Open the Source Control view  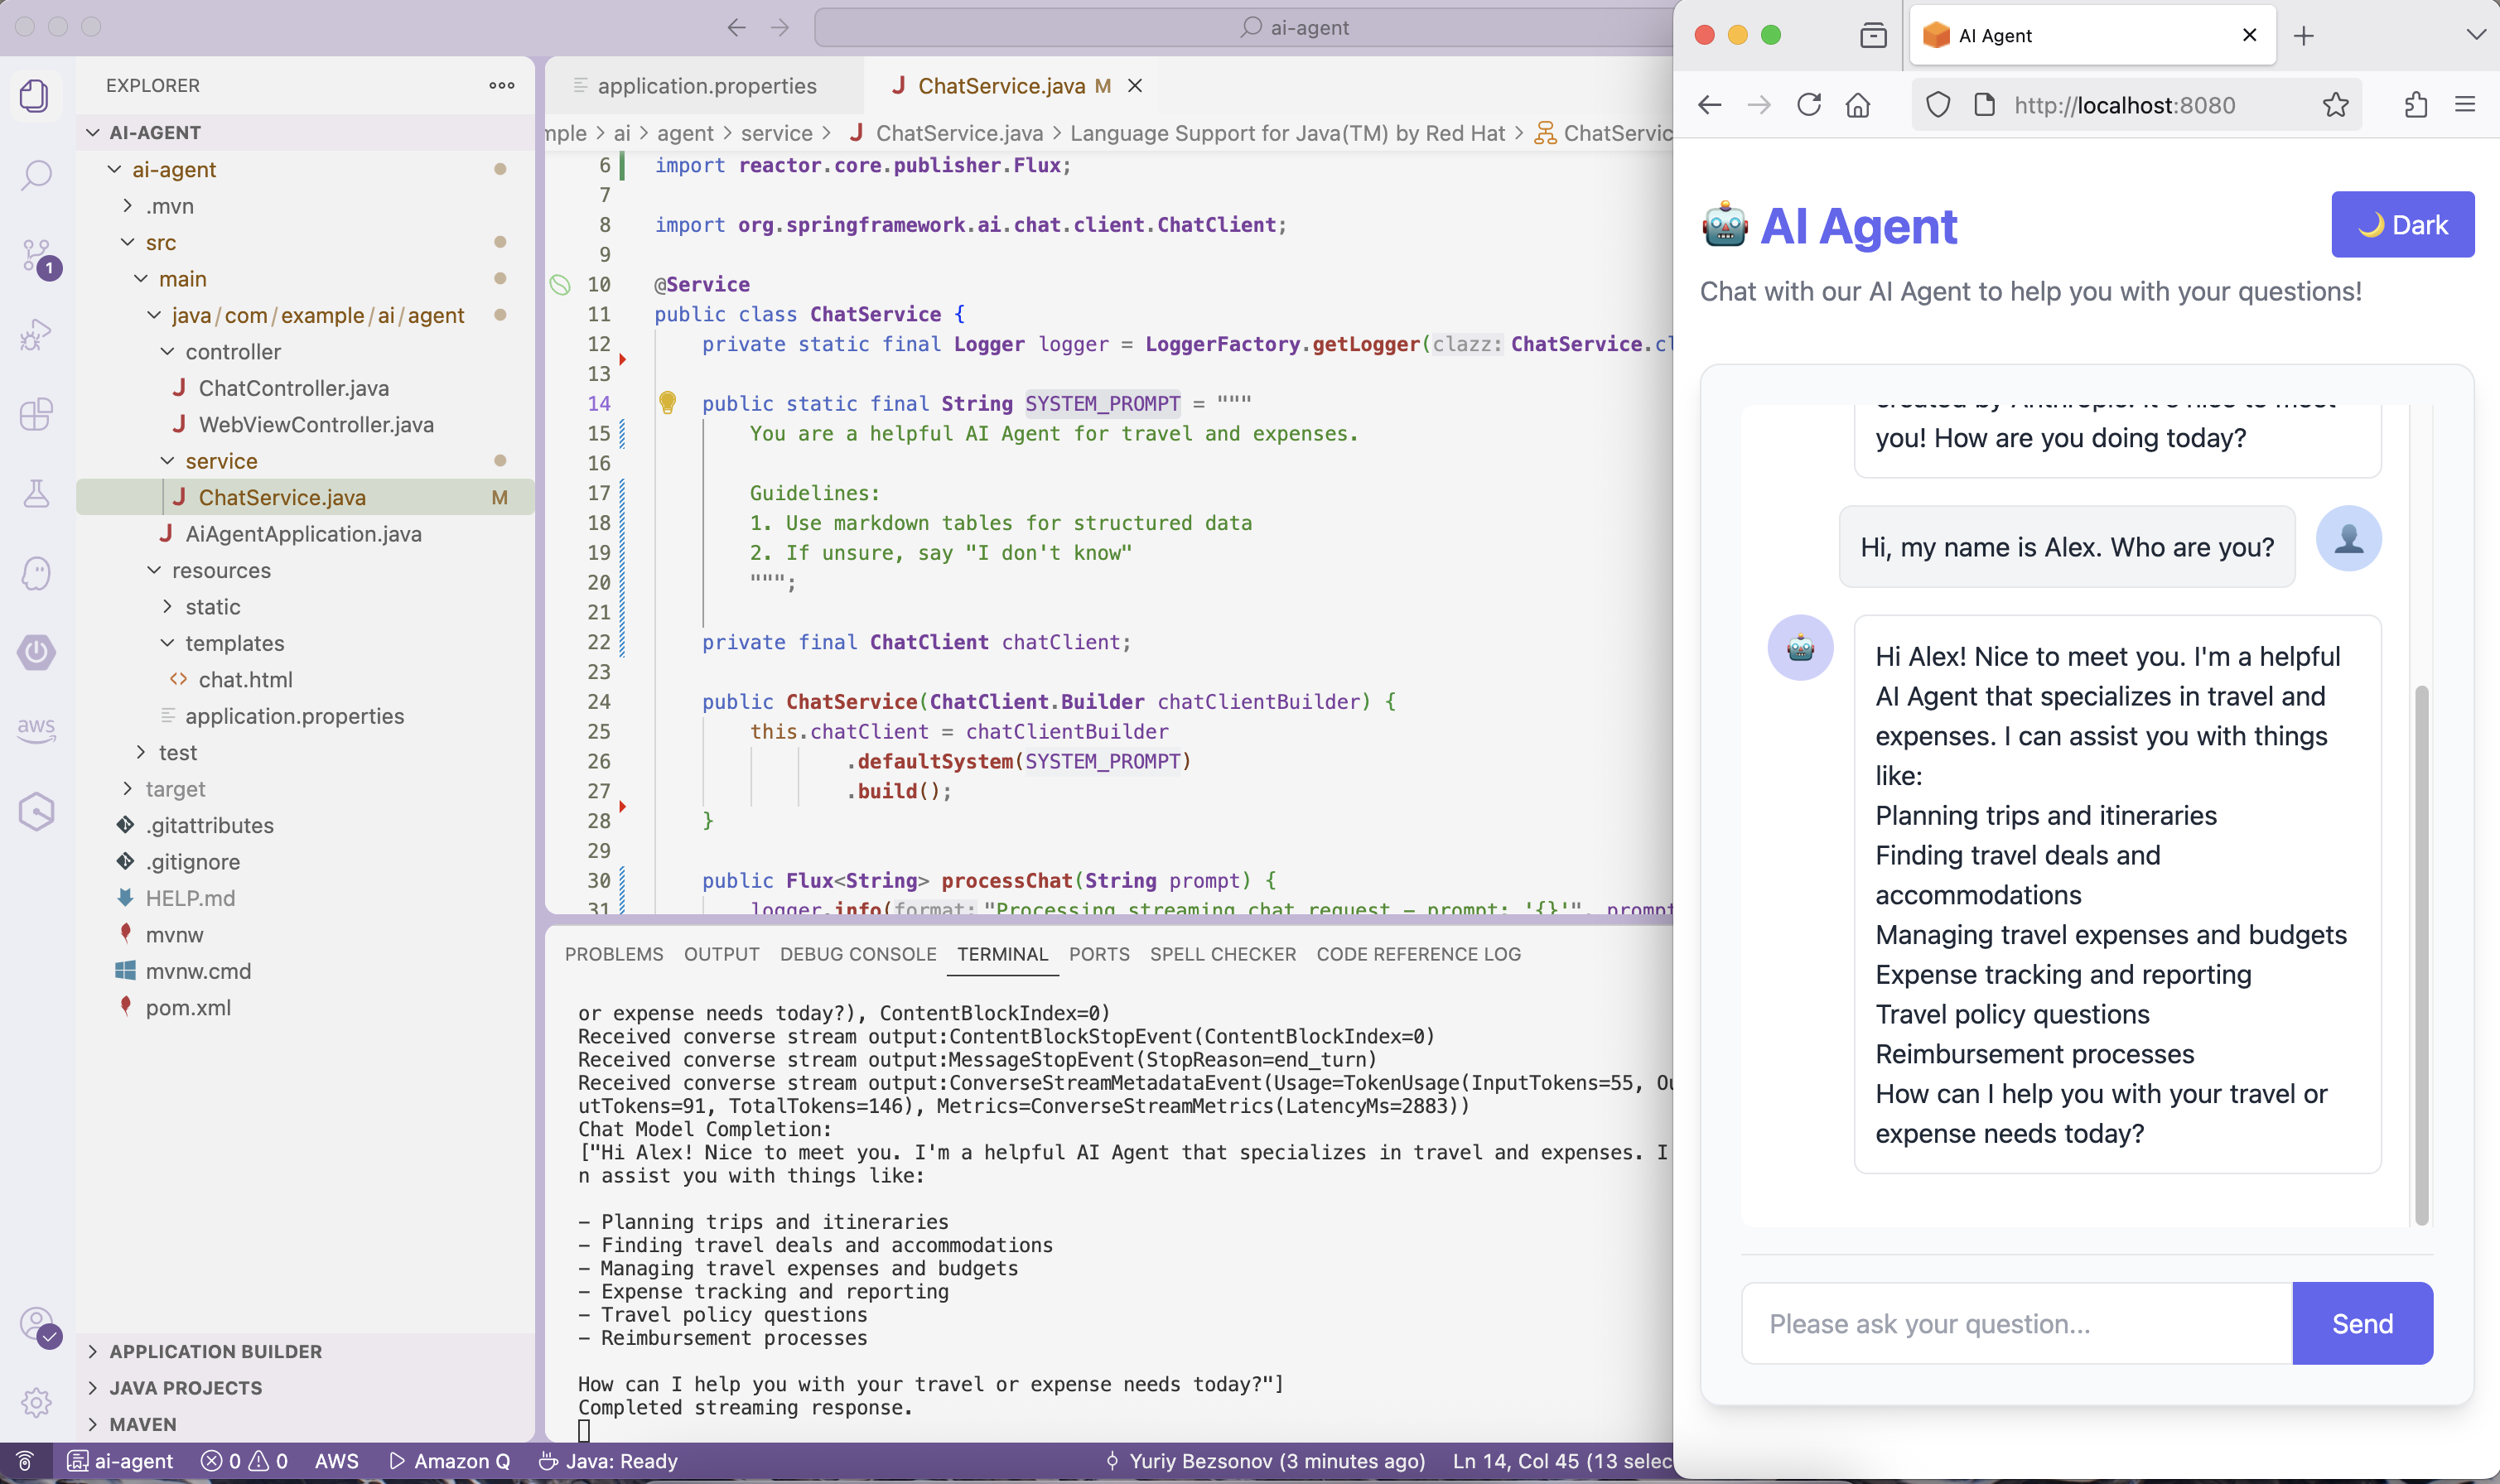click(36, 255)
